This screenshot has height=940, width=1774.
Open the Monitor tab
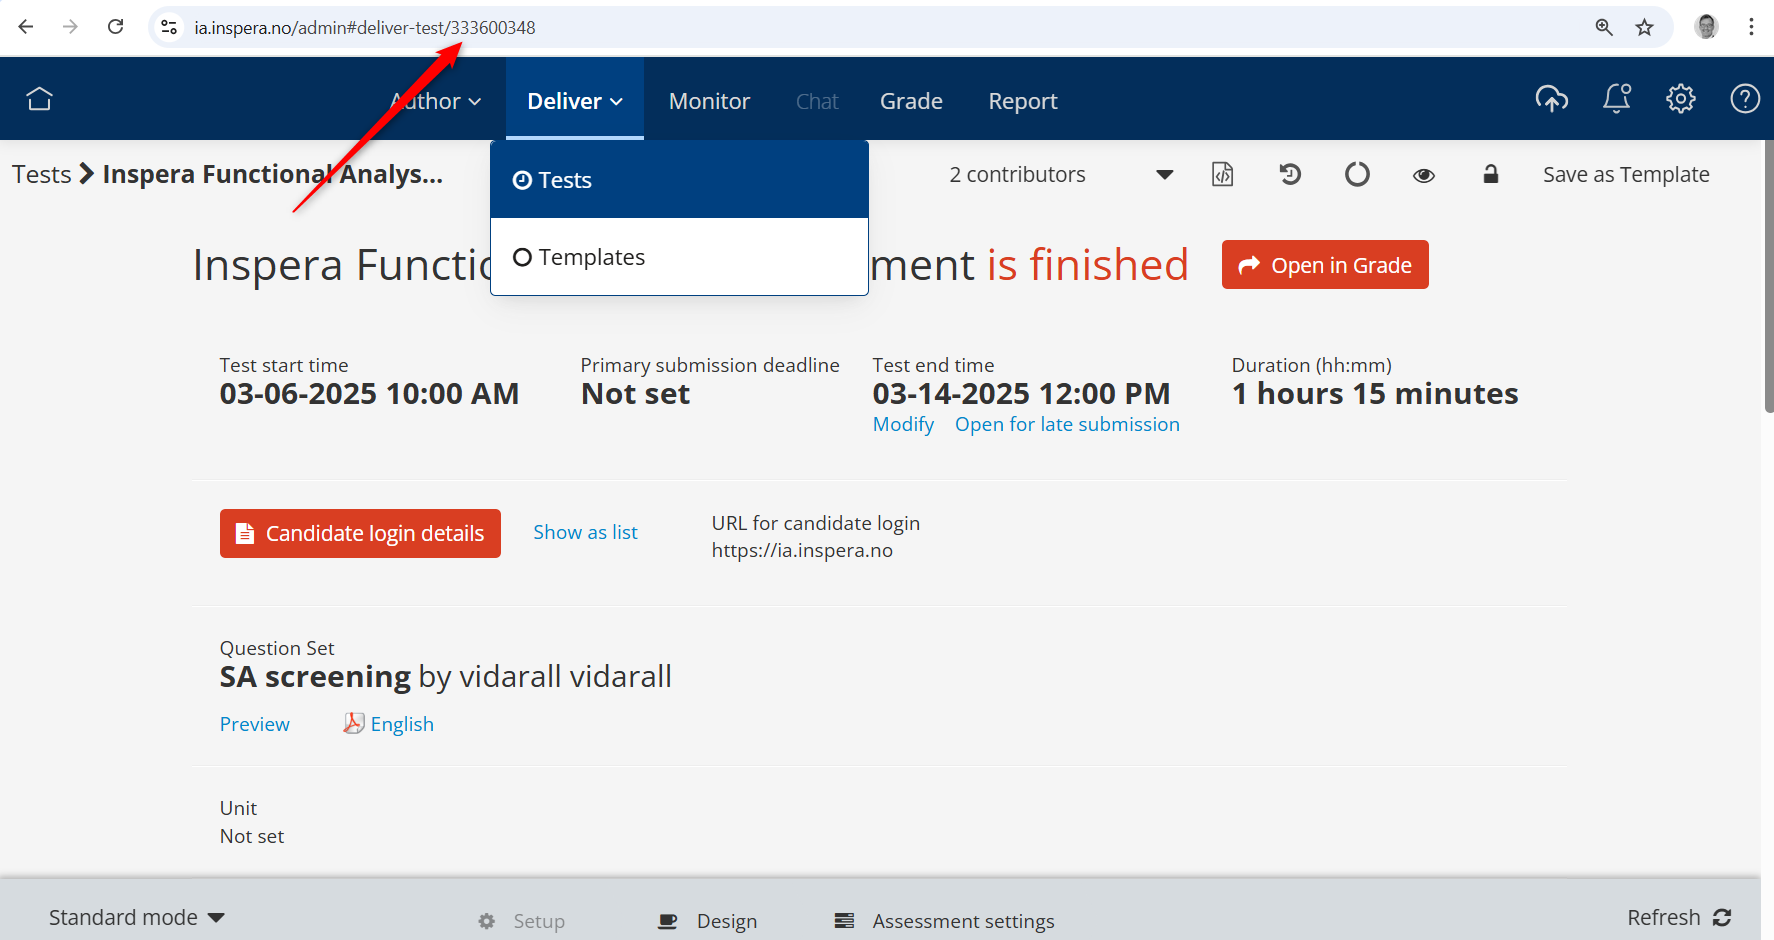(709, 101)
